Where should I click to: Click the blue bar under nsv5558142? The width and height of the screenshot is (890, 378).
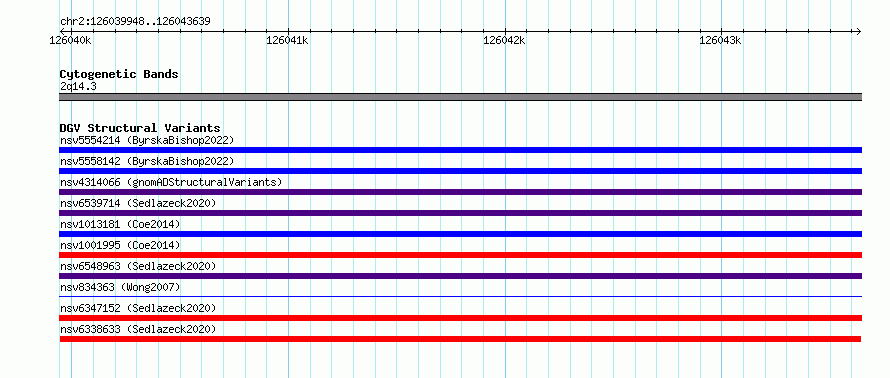click(460, 171)
